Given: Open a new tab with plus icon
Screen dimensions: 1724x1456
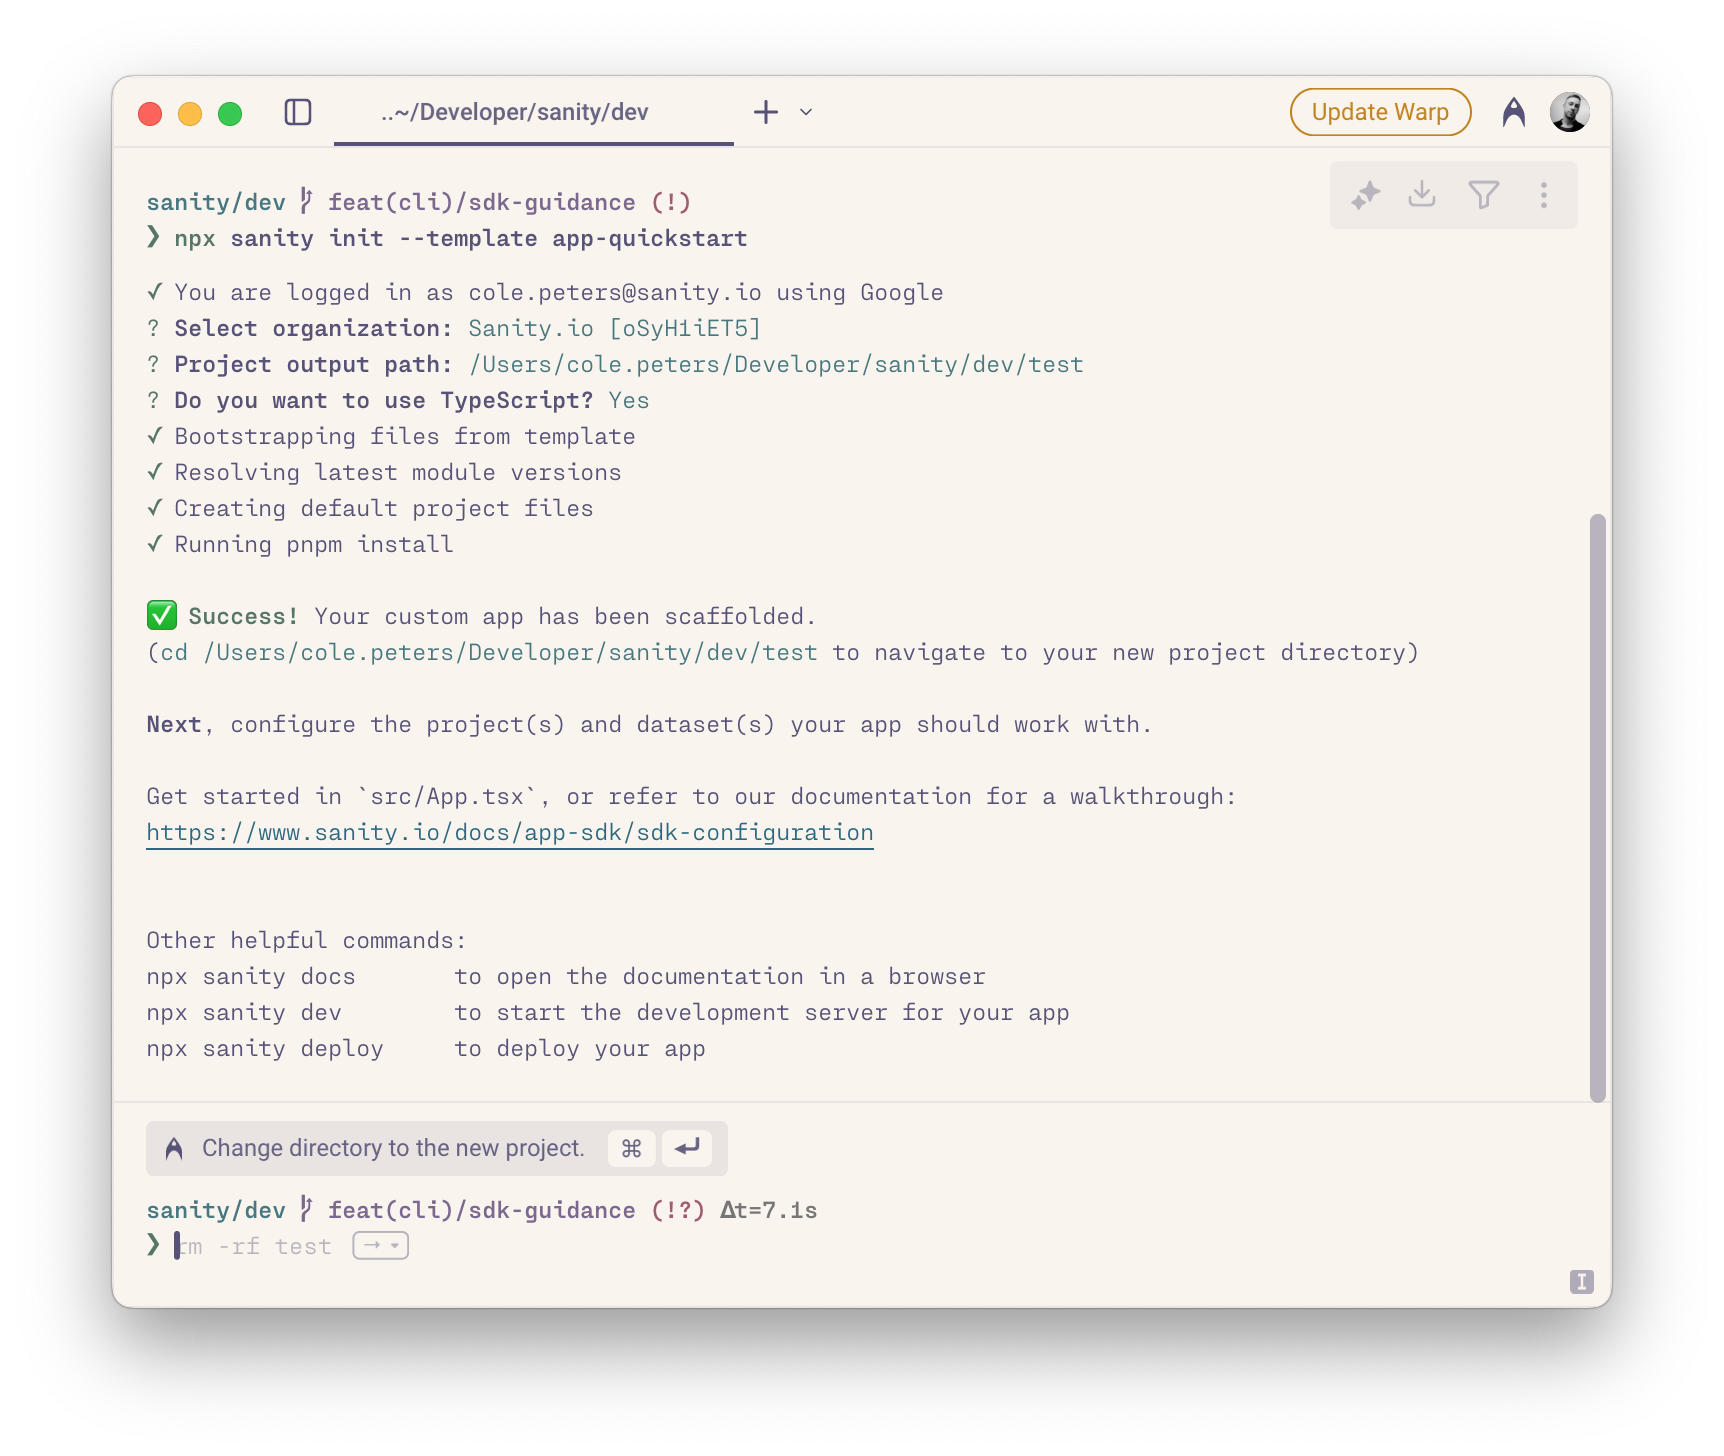Looking at the screenshot, I should click(x=766, y=112).
